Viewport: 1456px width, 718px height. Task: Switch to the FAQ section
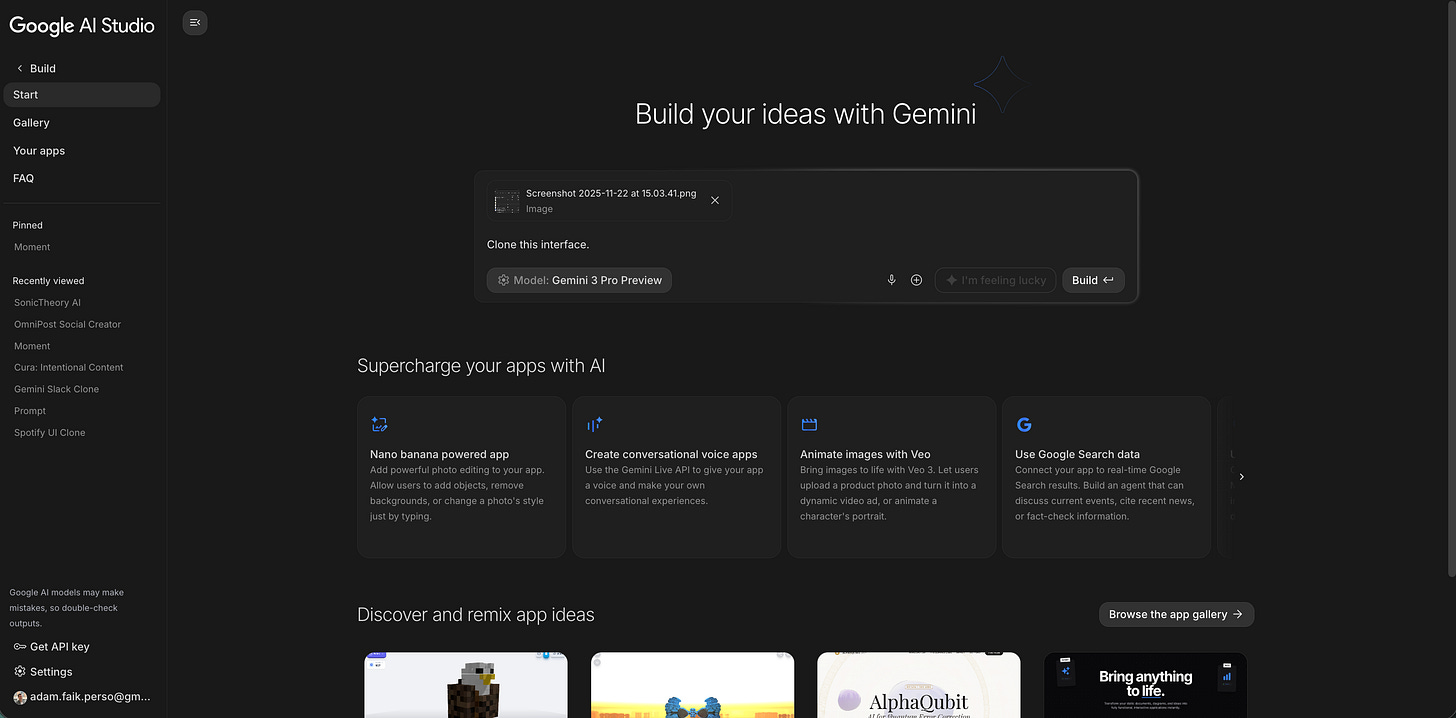point(22,178)
